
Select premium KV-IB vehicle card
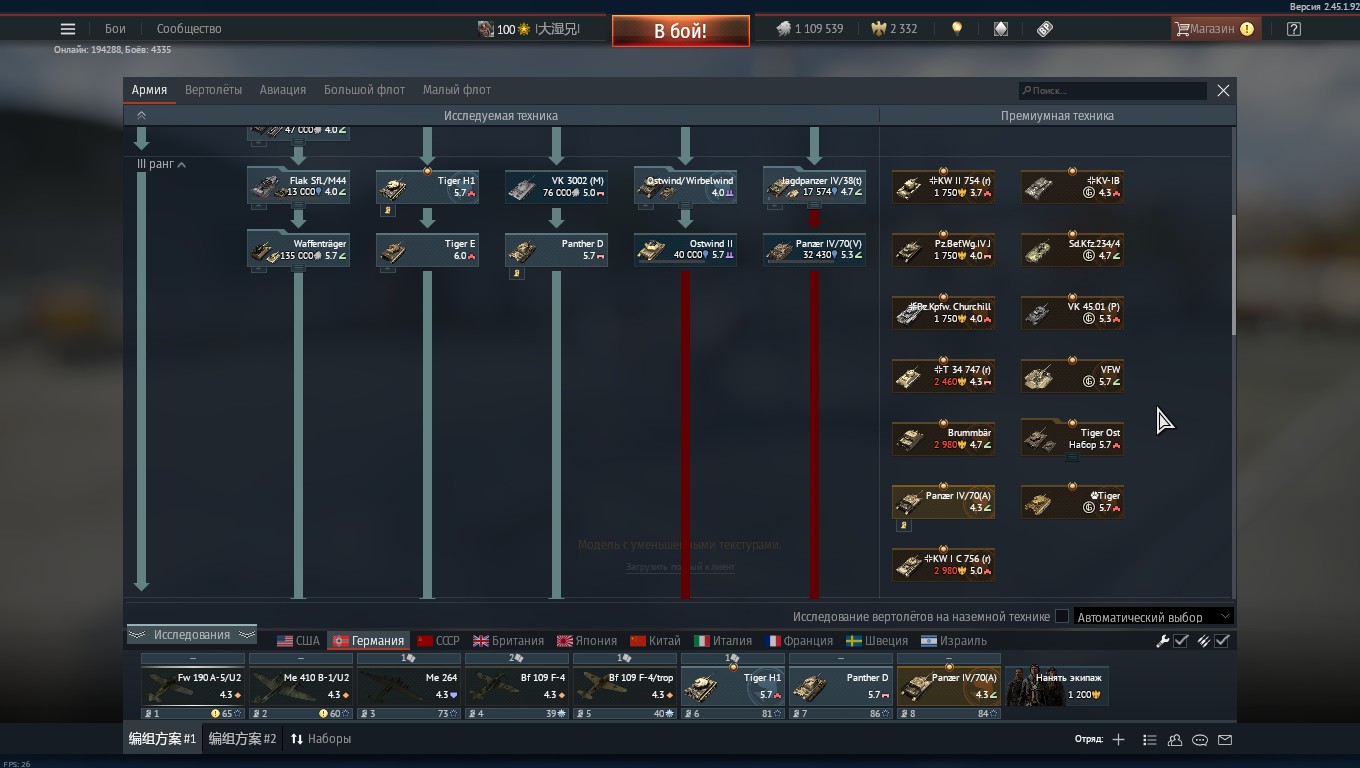(1072, 186)
